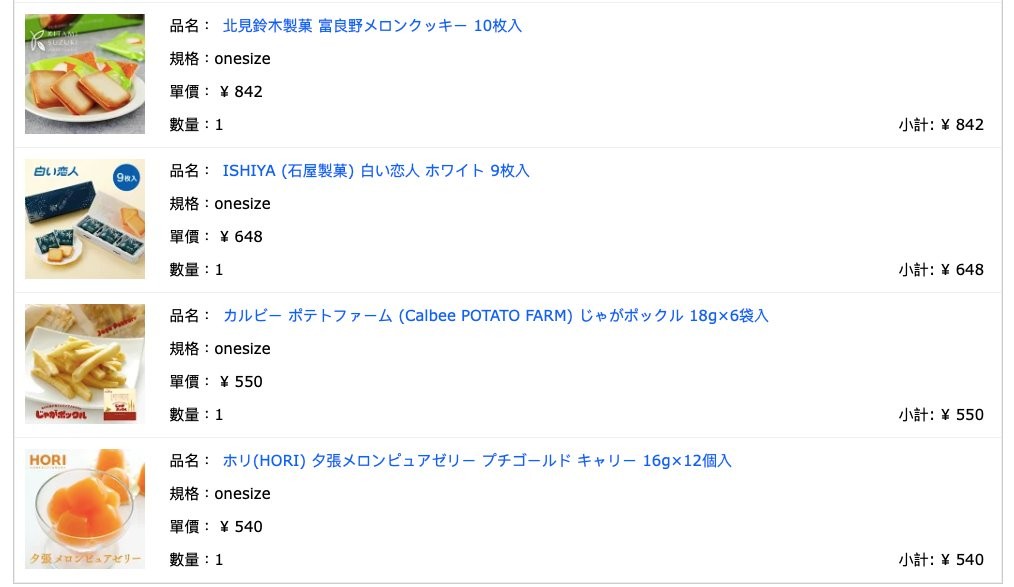The image size is (1014, 587).
Task: Click the 小計 ¥ 842 subtotal
Action: point(941,125)
